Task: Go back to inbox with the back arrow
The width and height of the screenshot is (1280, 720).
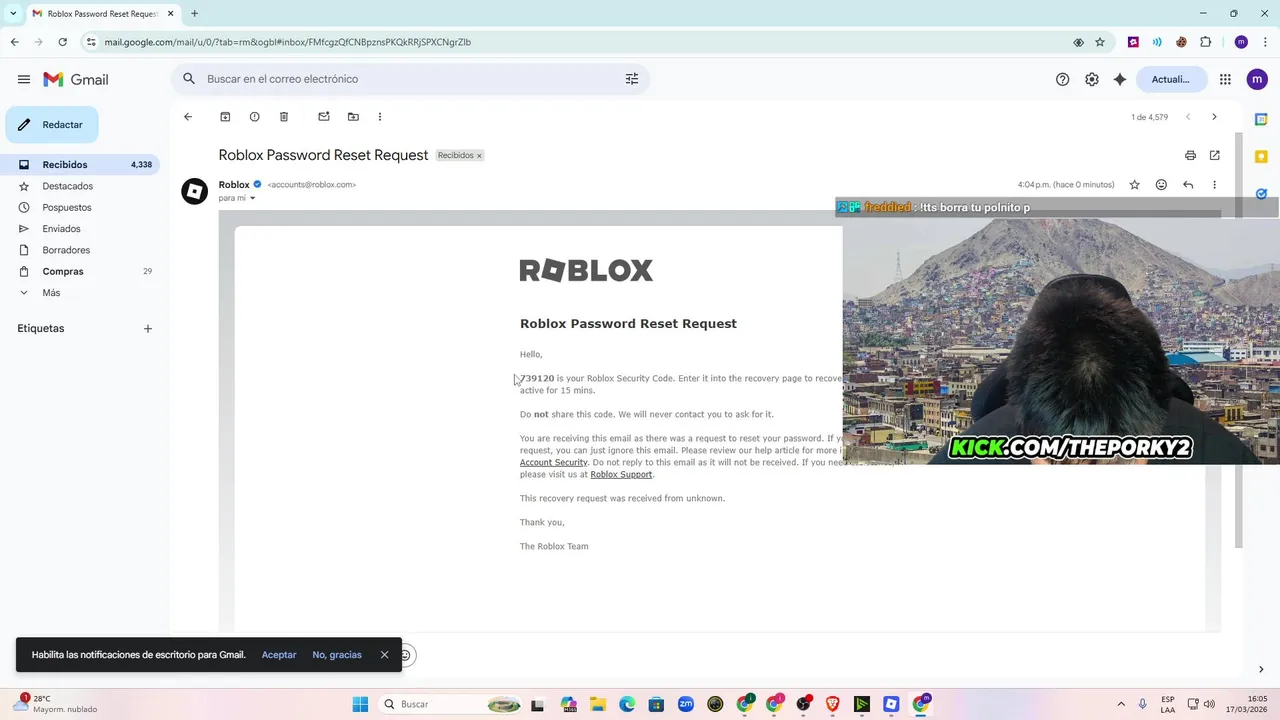Action: pos(188,117)
